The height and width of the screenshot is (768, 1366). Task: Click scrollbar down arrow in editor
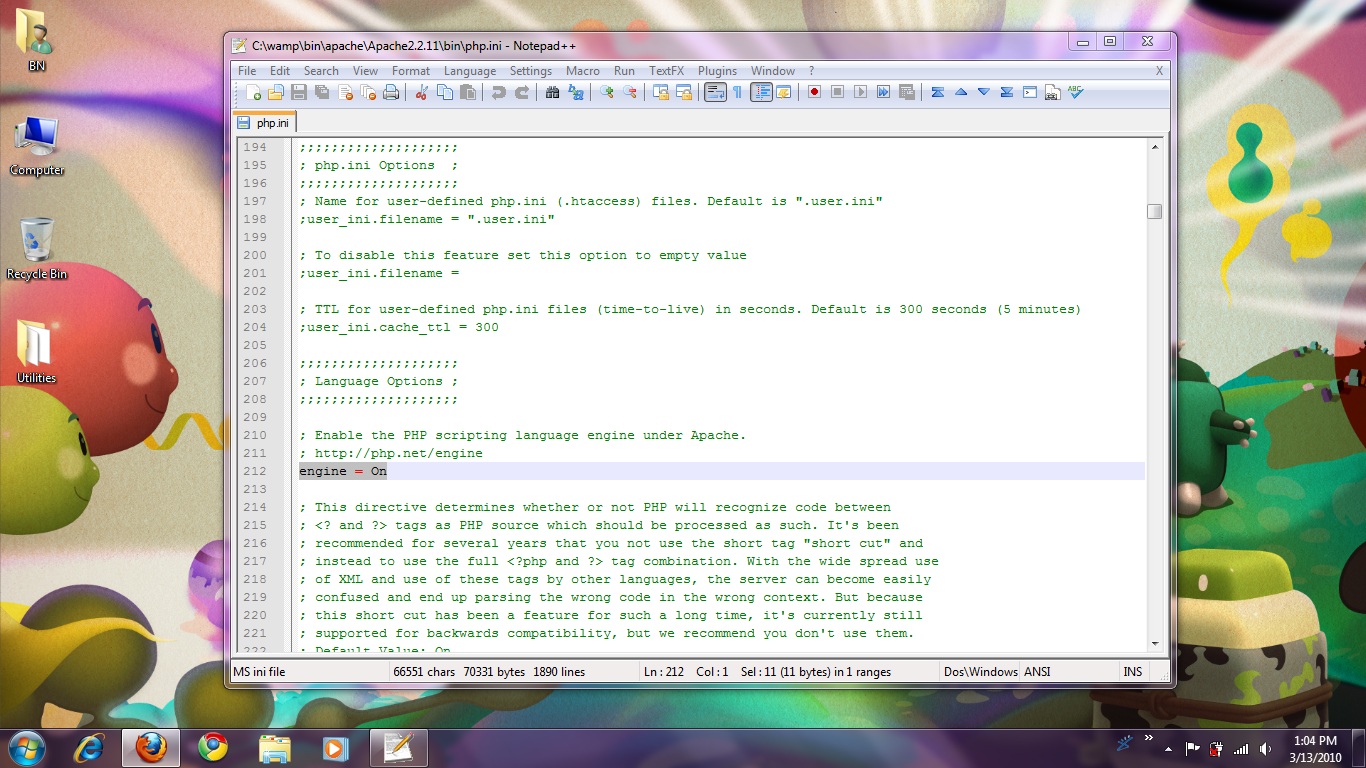pos(1154,643)
